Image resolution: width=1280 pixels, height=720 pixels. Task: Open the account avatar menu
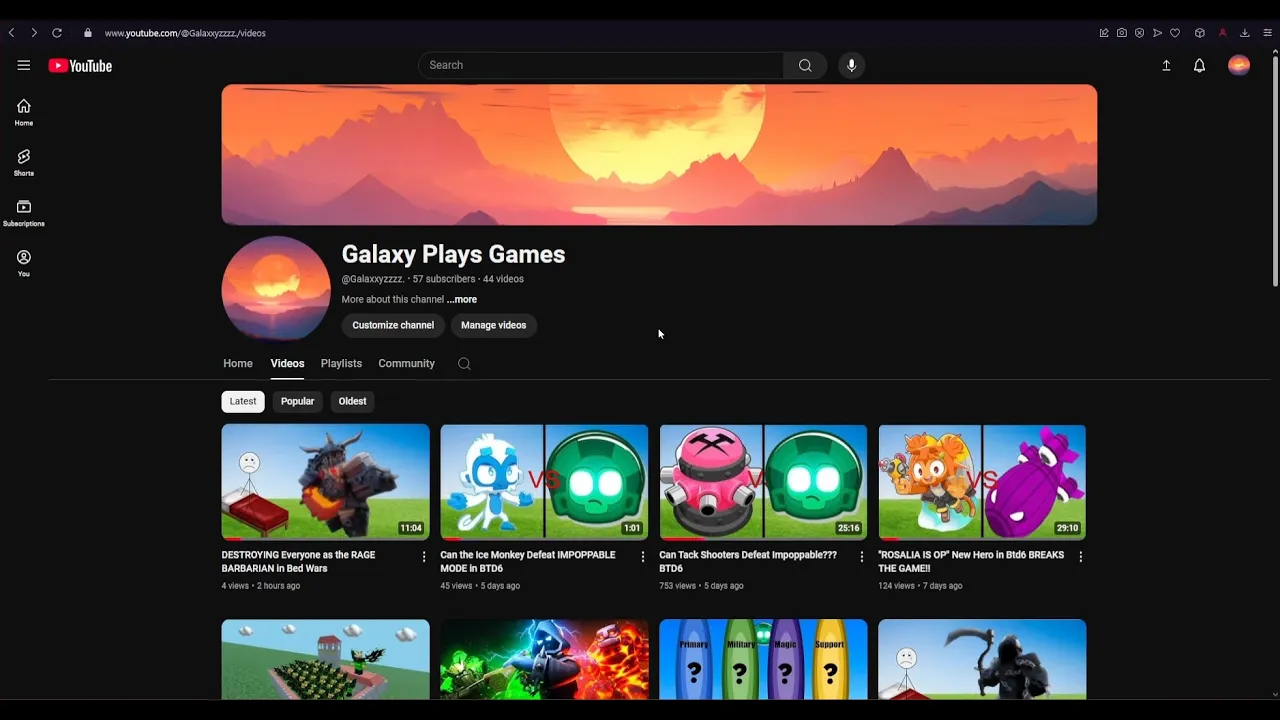pos(1239,65)
